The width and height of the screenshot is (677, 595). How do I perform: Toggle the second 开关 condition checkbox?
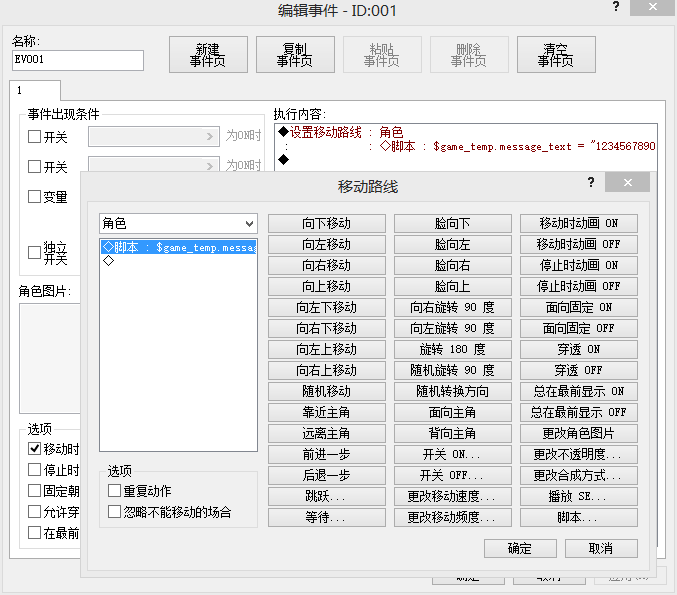tap(34, 167)
